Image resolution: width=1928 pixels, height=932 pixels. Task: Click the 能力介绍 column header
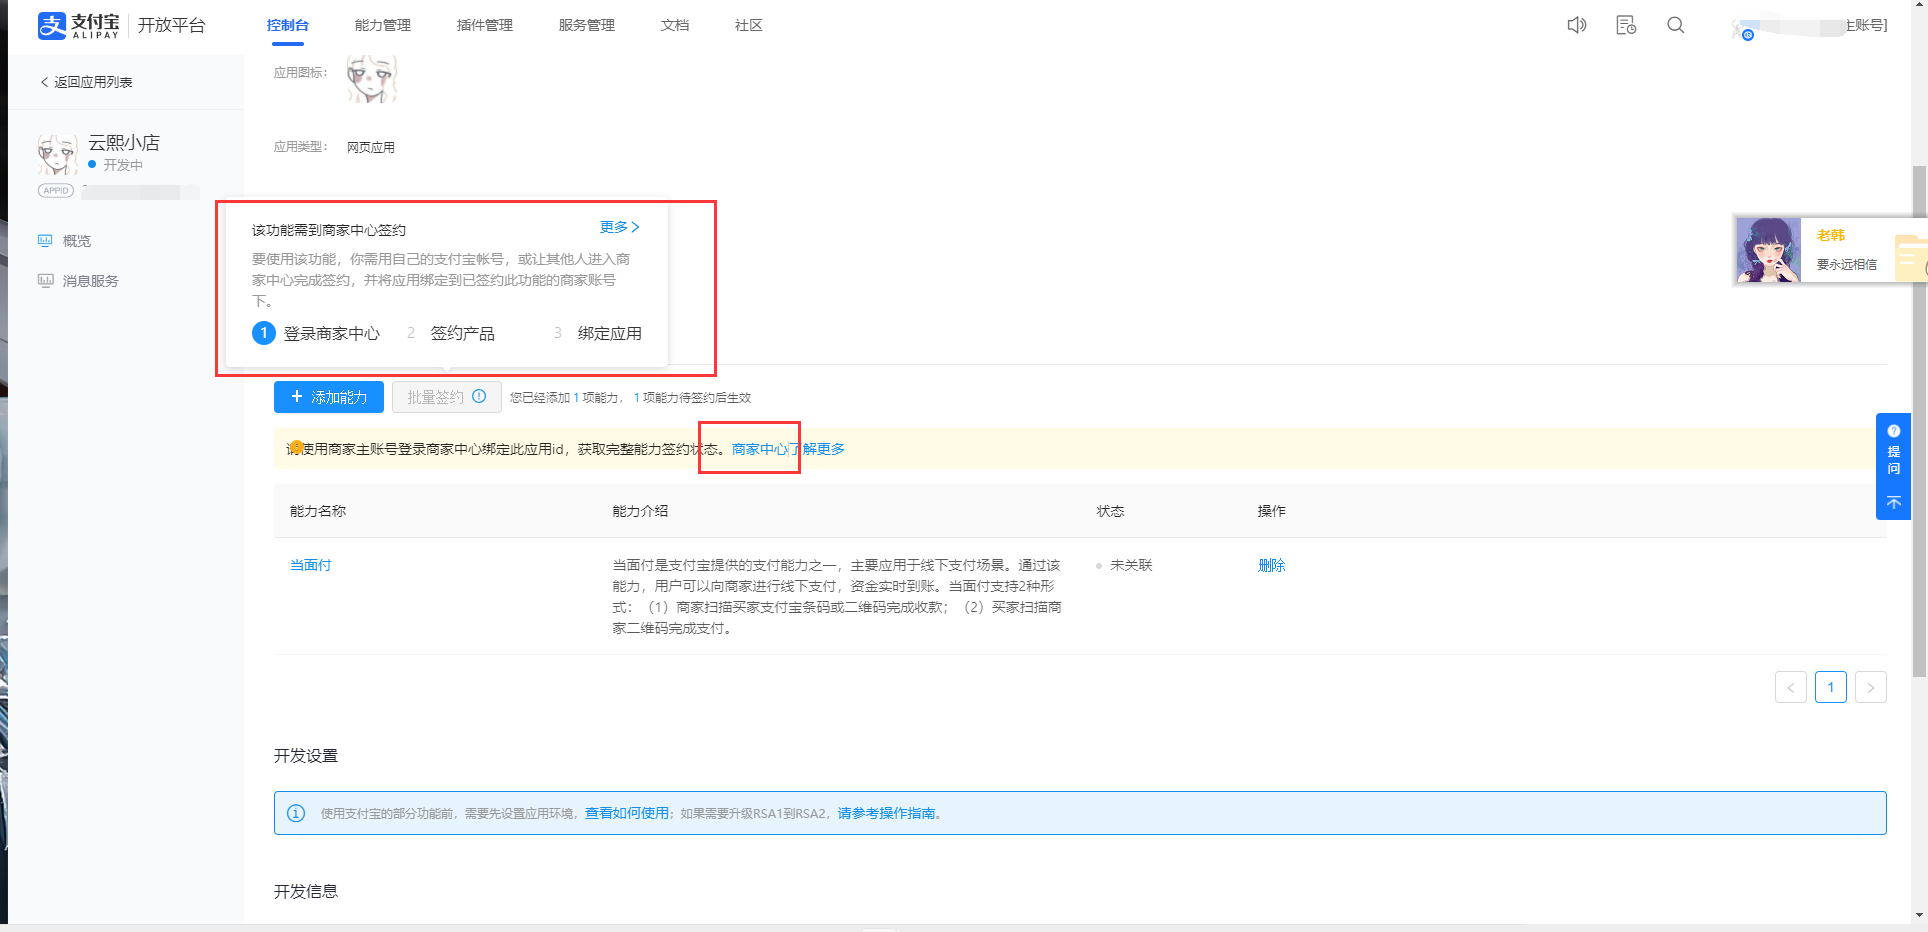[640, 511]
